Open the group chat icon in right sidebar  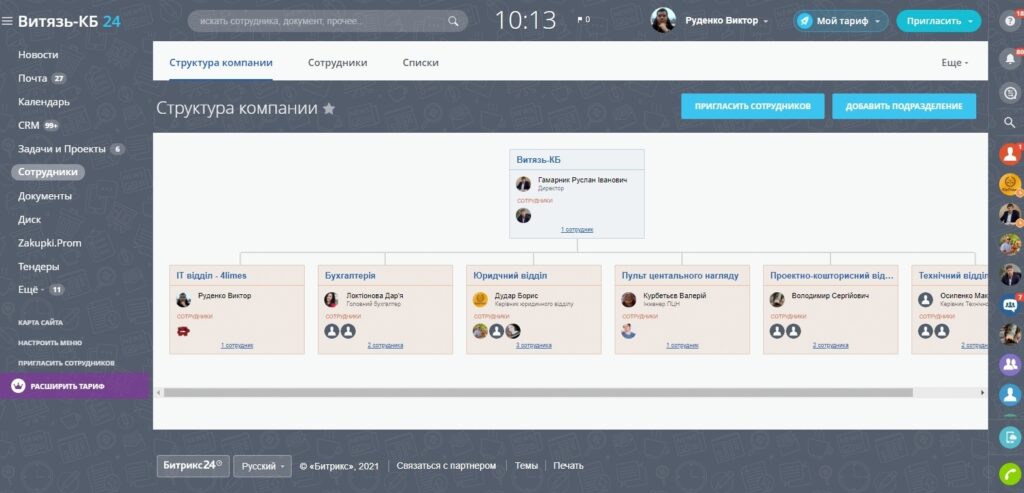click(x=1010, y=304)
